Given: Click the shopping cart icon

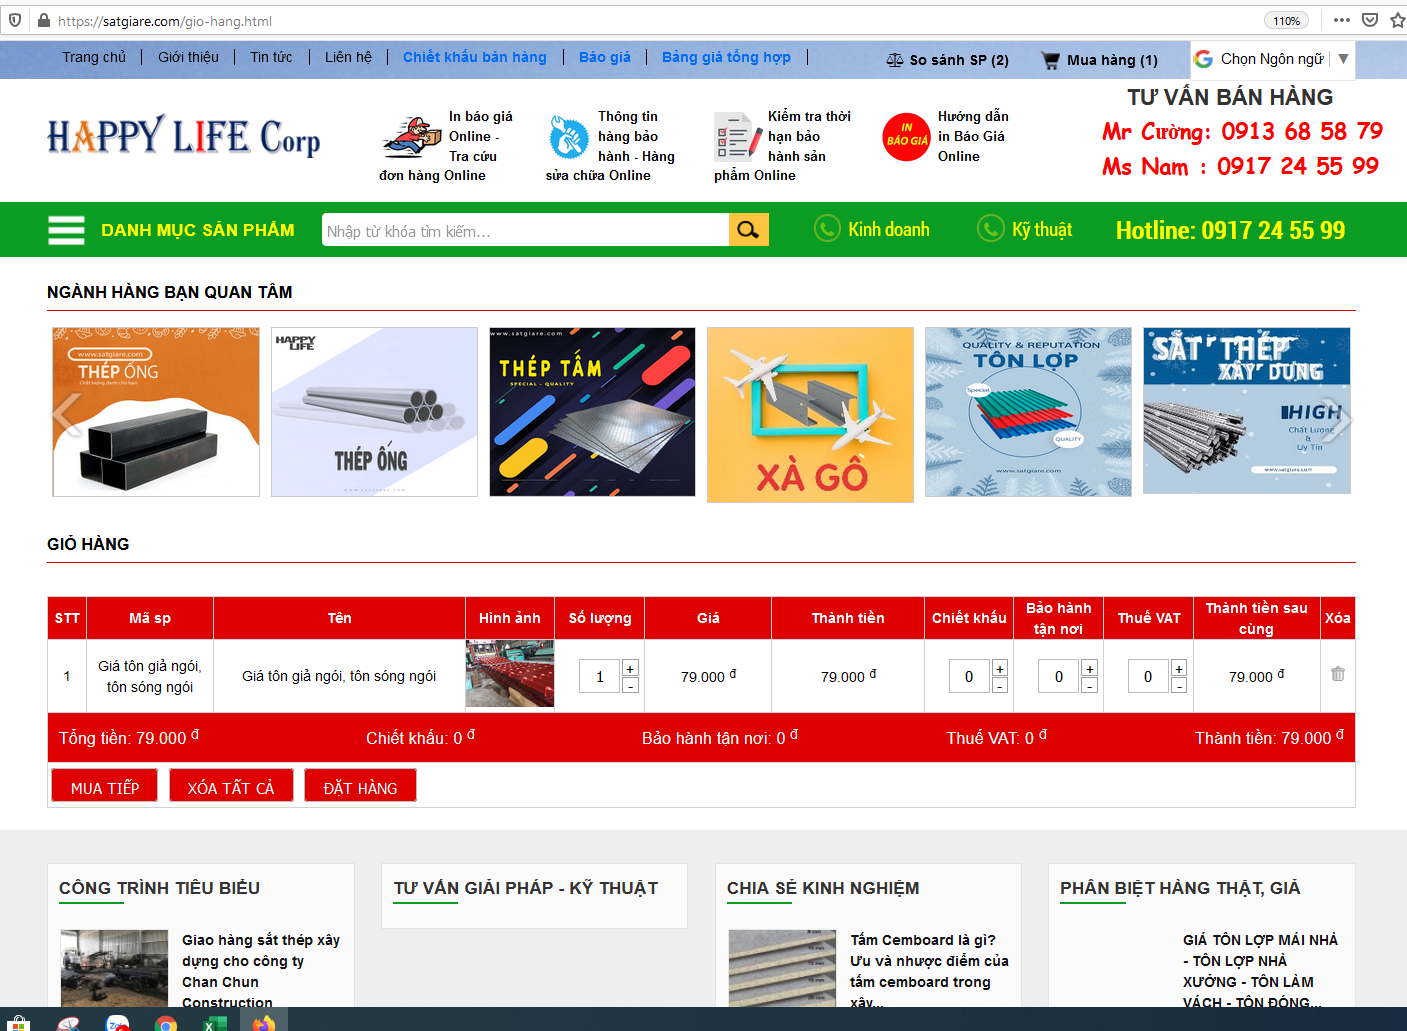Looking at the screenshot, I should click(1050, 60).
